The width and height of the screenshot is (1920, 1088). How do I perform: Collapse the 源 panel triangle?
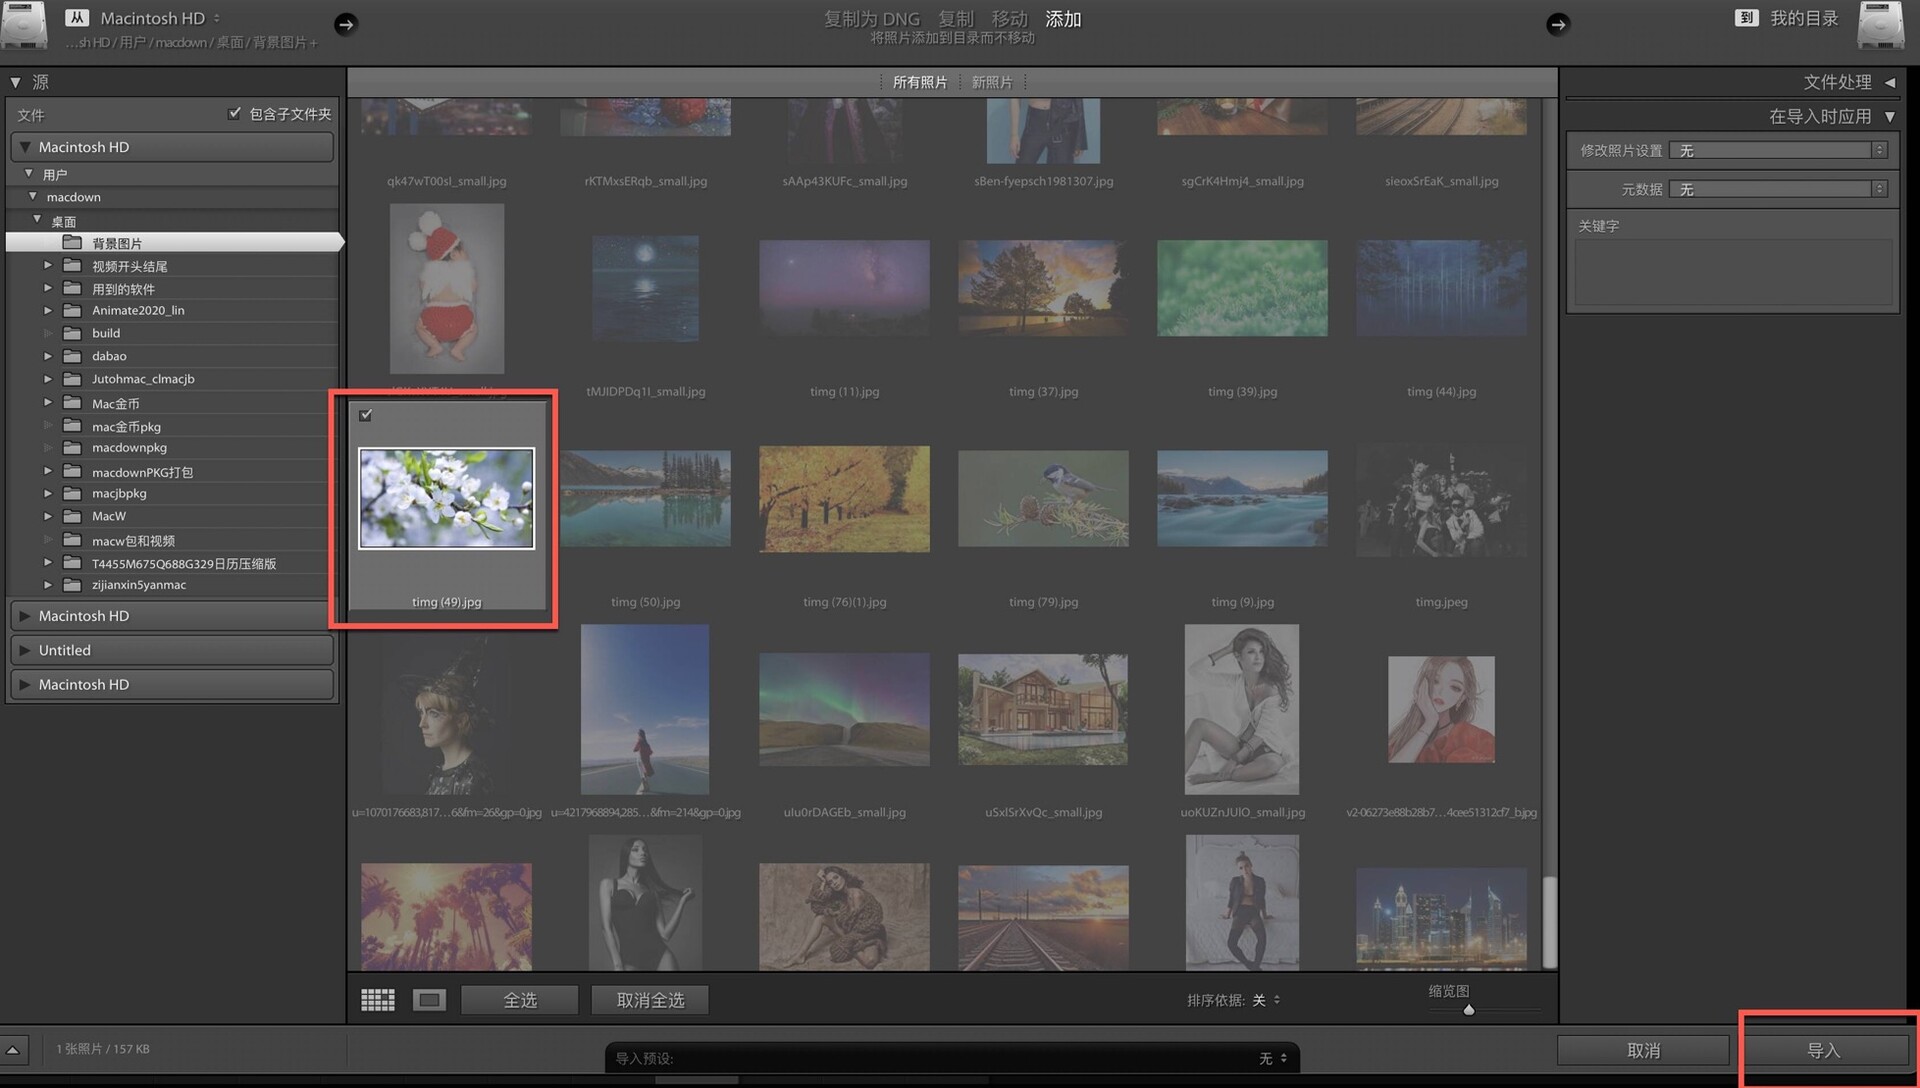tap(15, 82)
